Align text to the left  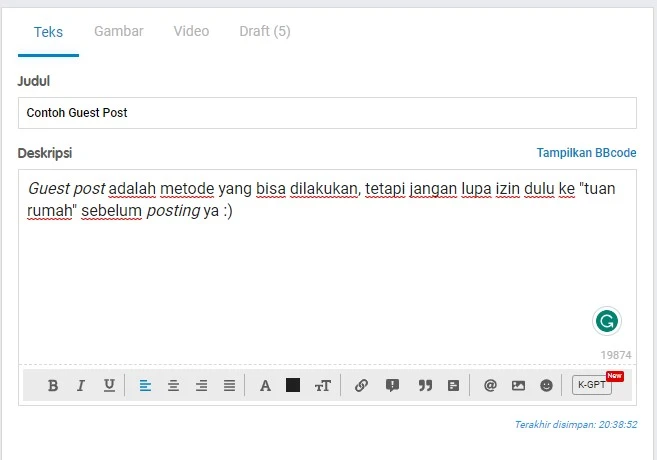pos(145,385)
